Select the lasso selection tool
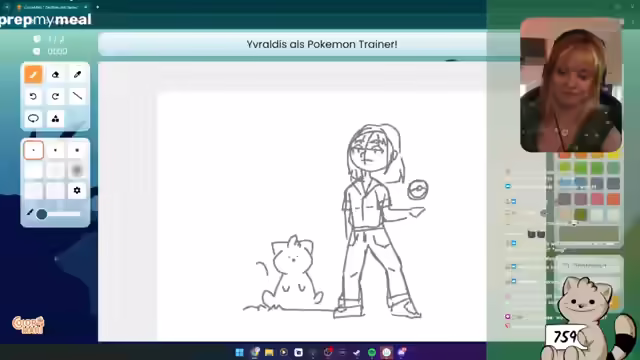This screenshot has height=360, width=640. click(33, 118)
